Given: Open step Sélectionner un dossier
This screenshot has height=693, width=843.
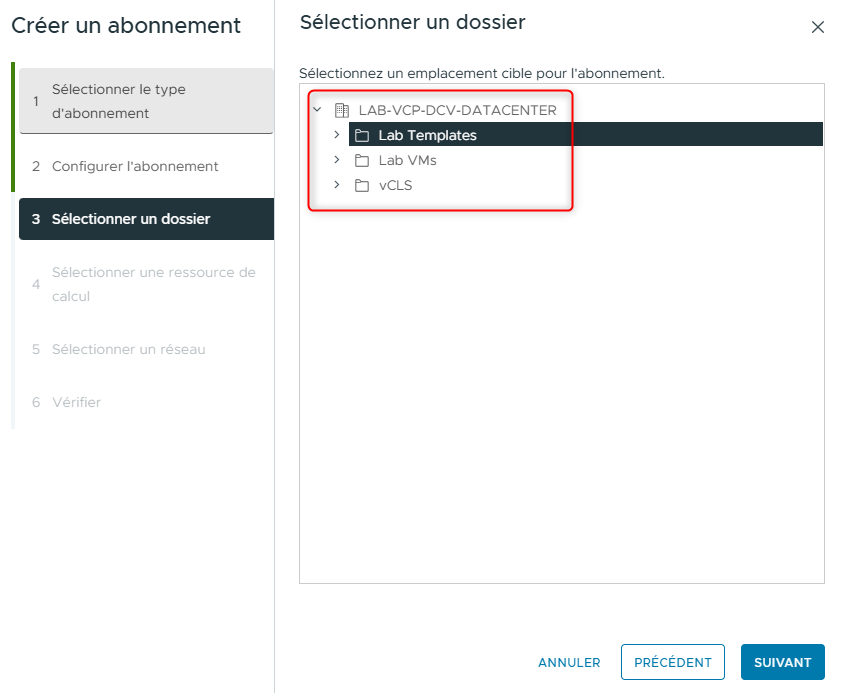Looking at the screenshot, I should (146, 218).
